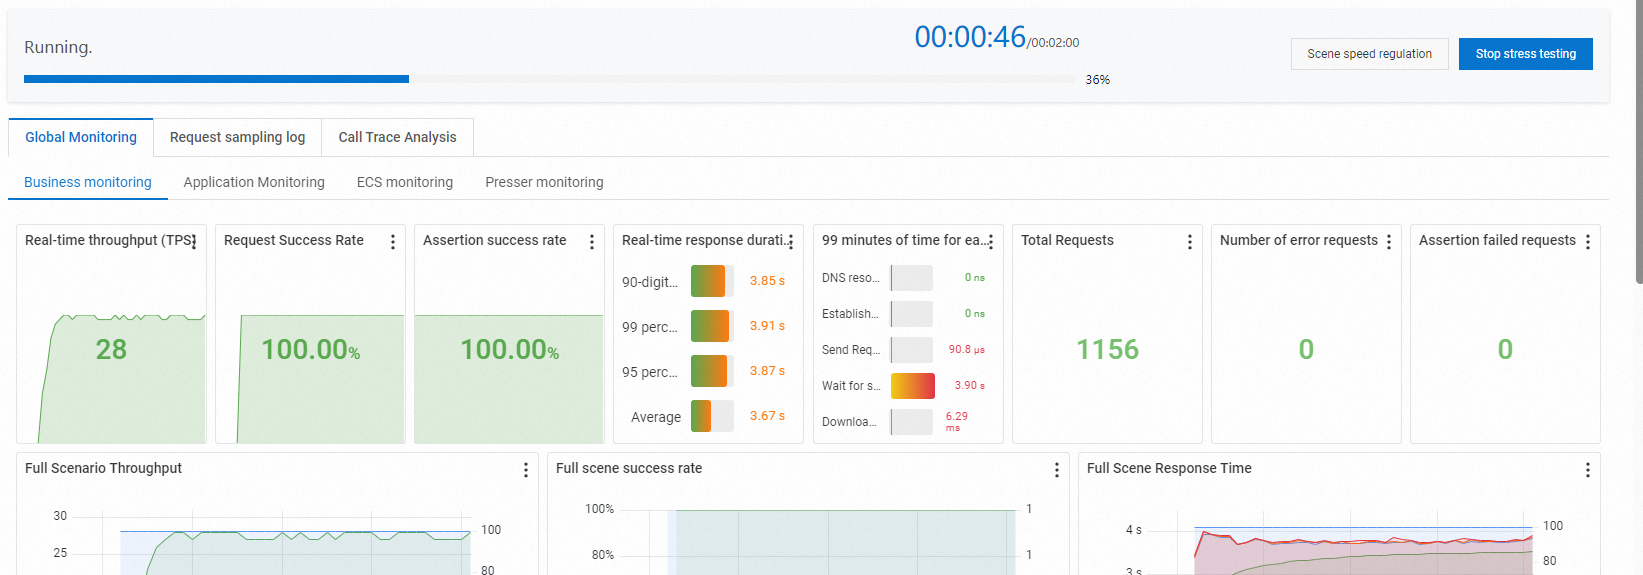Click the stress test progress bar
The image size is (1643, 575).
pos(549,79)
